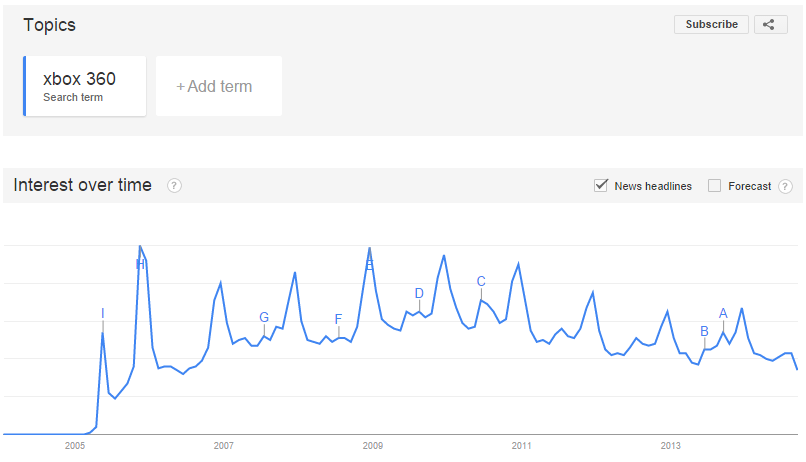Open news headline marker I
Image resolution: width=806 pixels, height=462 pixels.
tap(103, 313)
